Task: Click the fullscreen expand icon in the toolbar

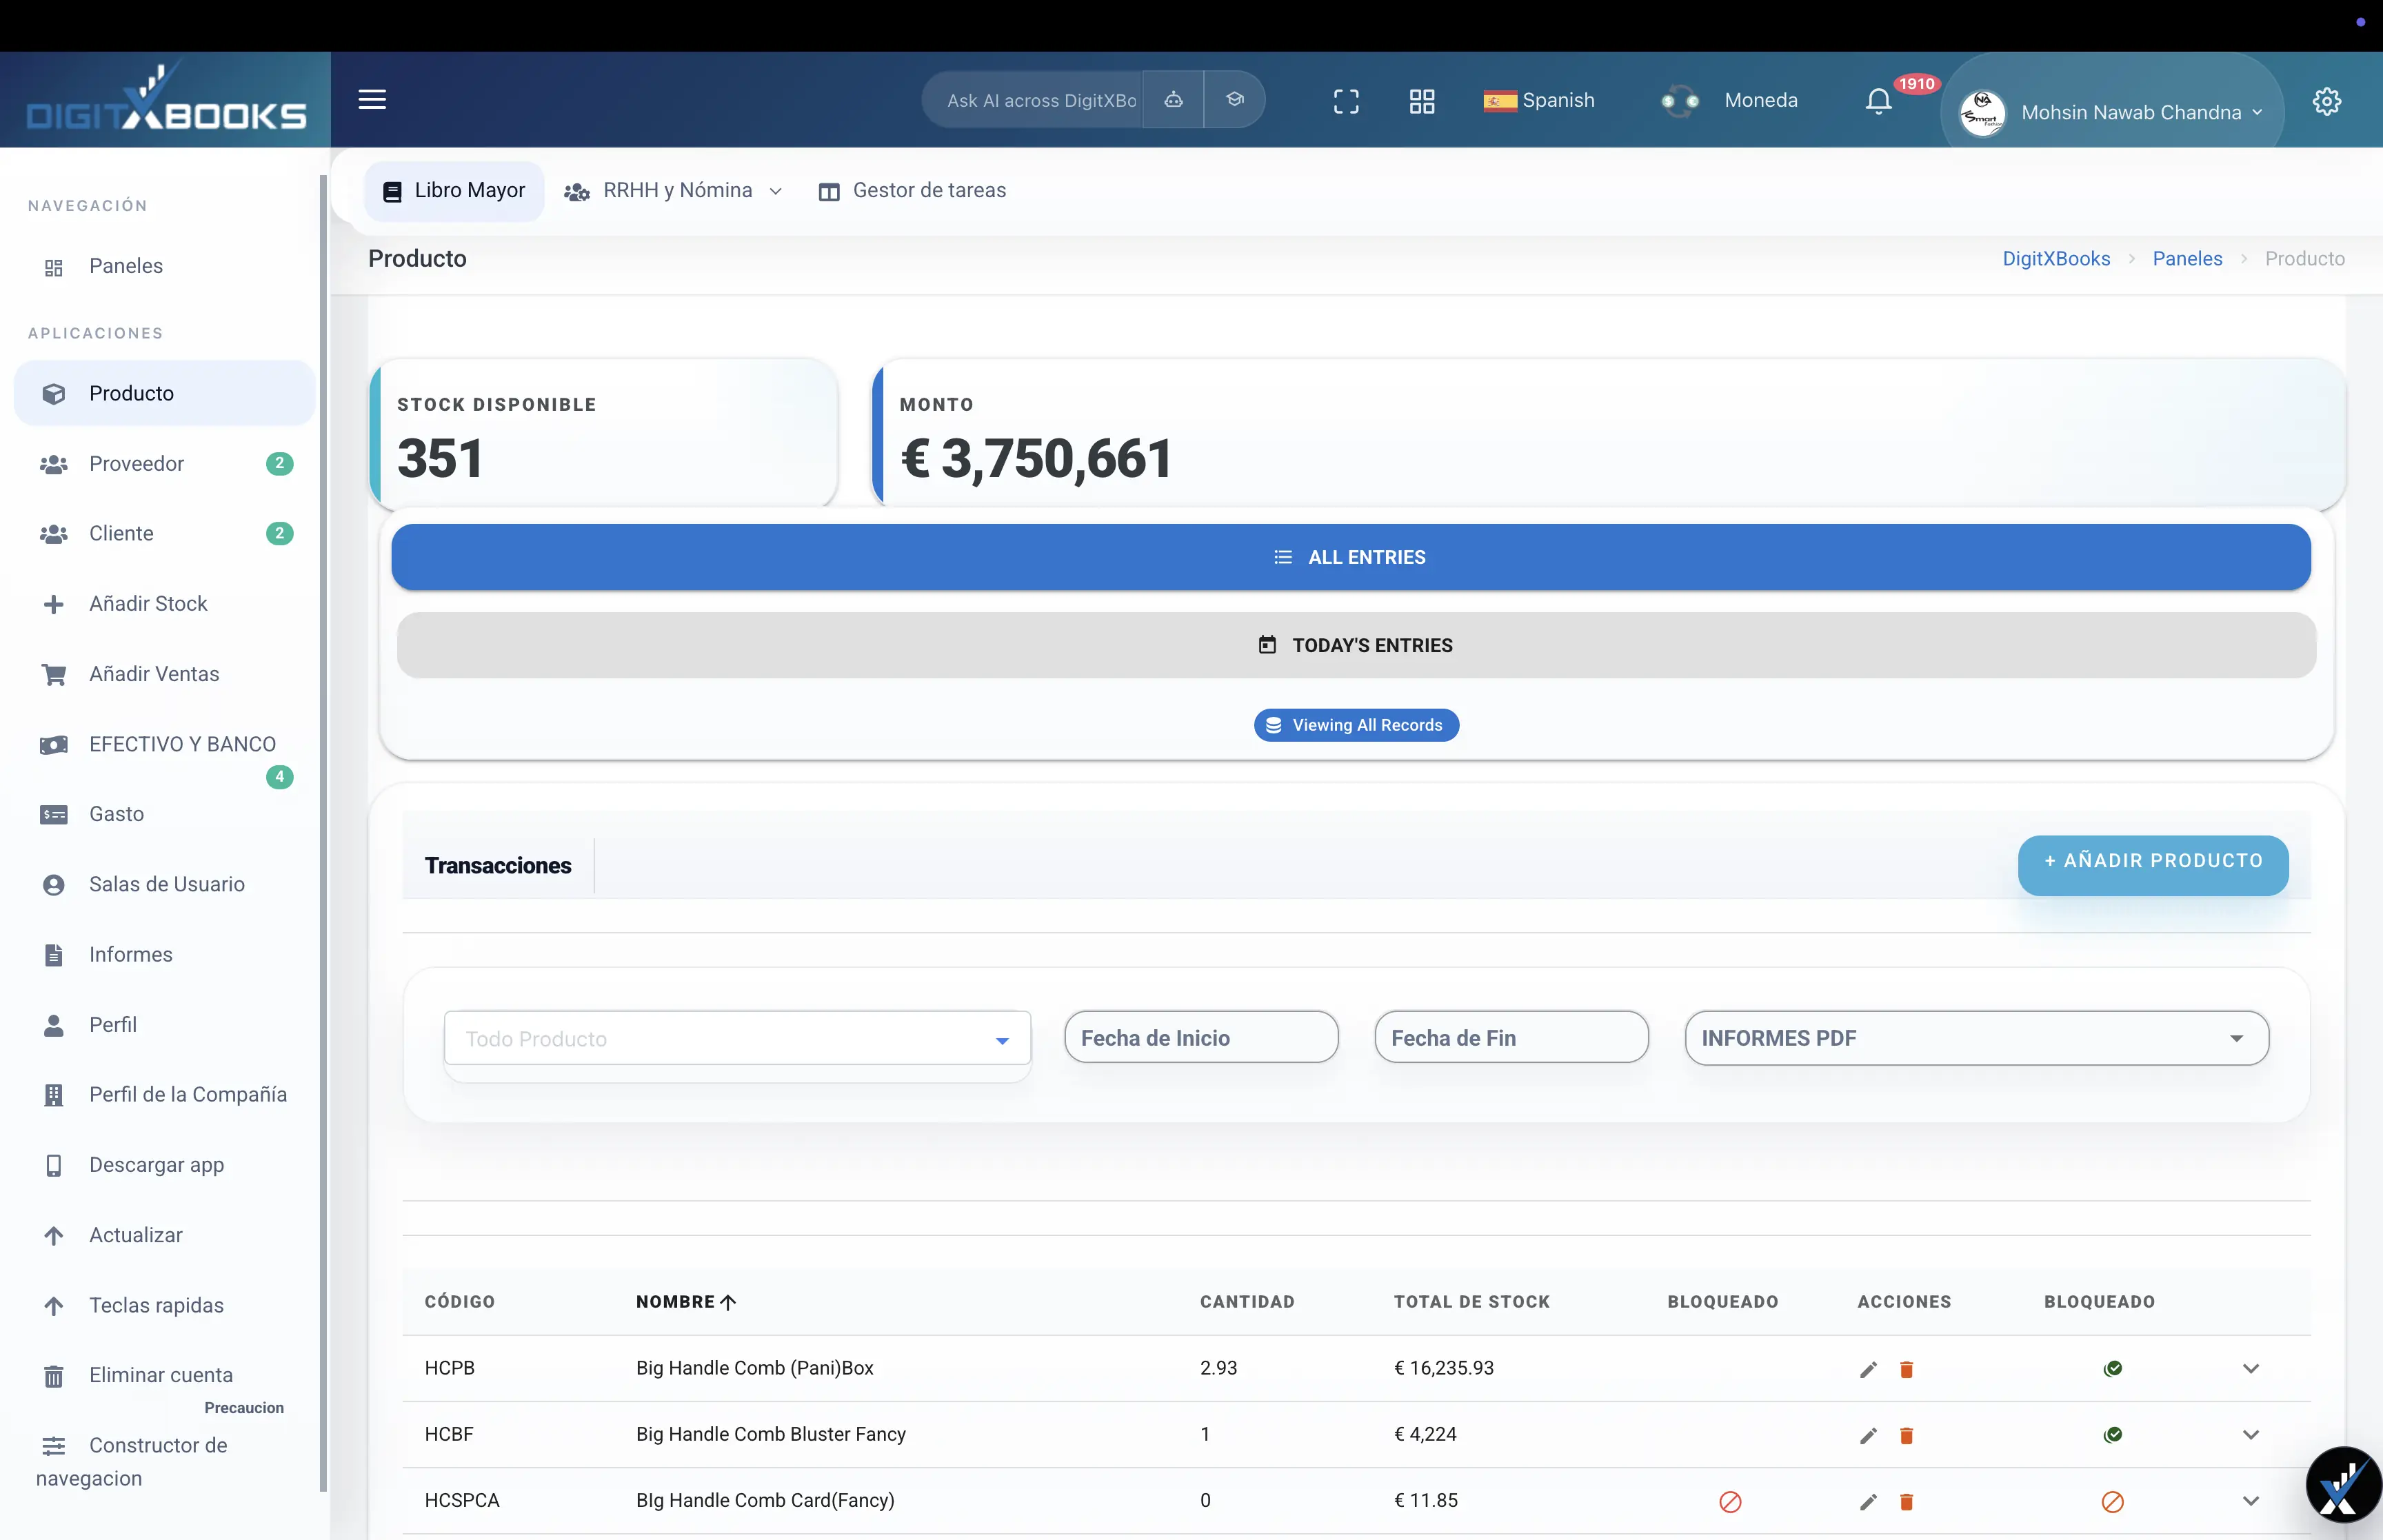Action: pyautogui.click(x=1345, y=100)
